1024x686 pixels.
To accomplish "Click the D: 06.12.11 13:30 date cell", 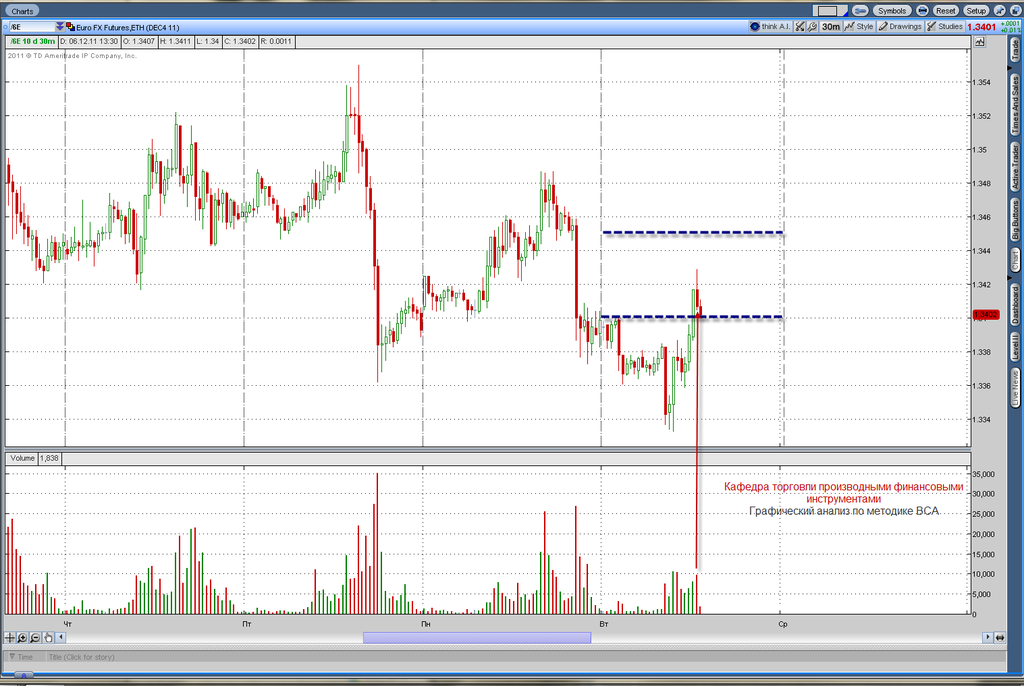I will 89,41.
